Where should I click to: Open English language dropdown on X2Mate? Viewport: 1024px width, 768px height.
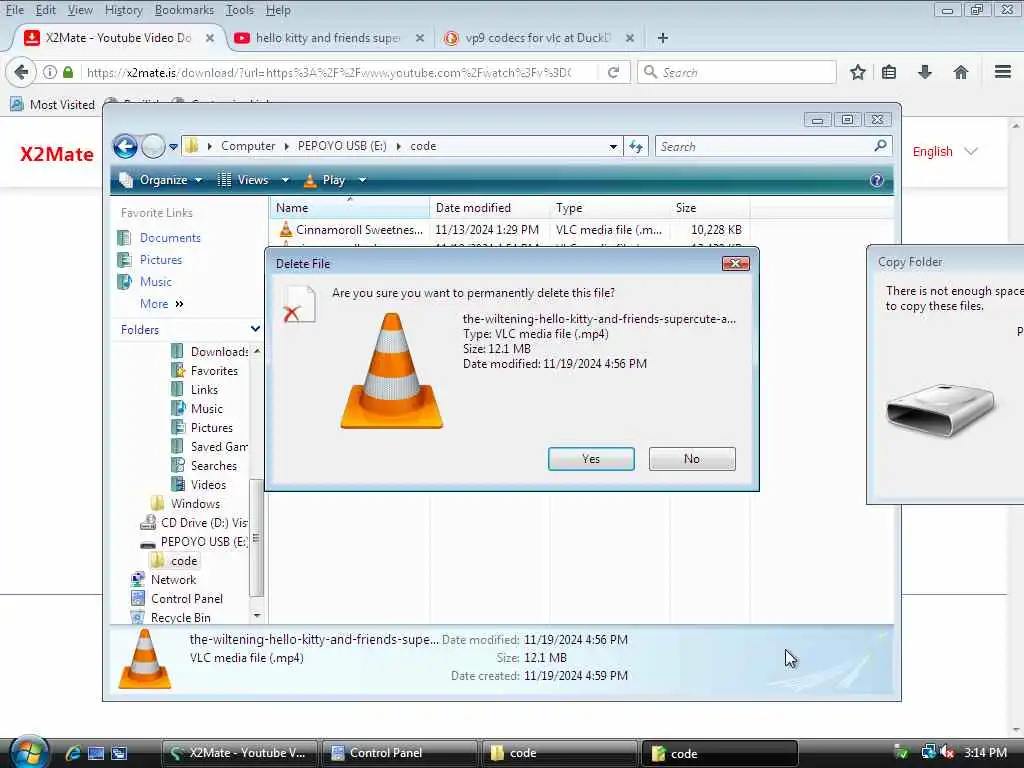click(x=944, y=152)
